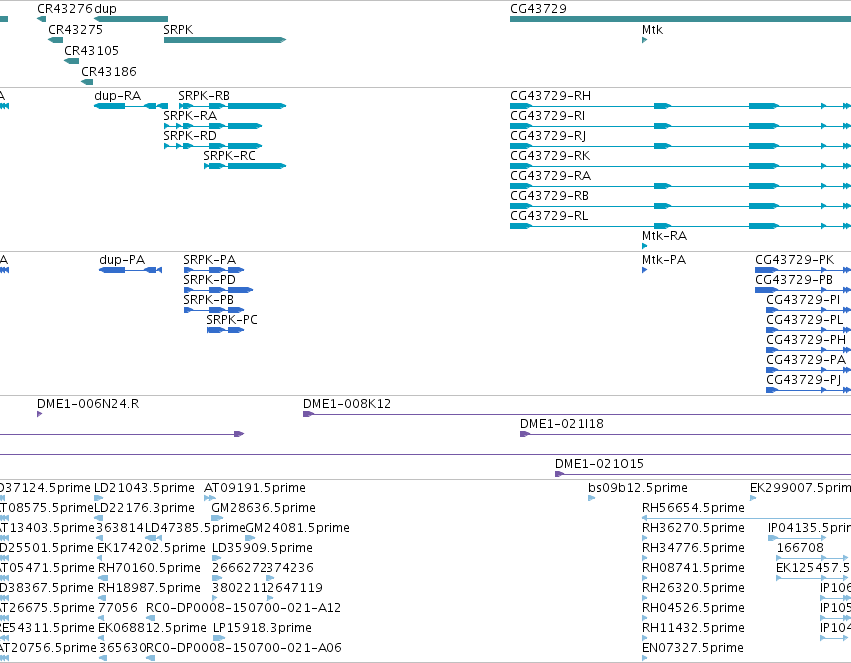Select the CG43729-PB protein label
The width and height of the screenshot is (851, 663).
794,280
